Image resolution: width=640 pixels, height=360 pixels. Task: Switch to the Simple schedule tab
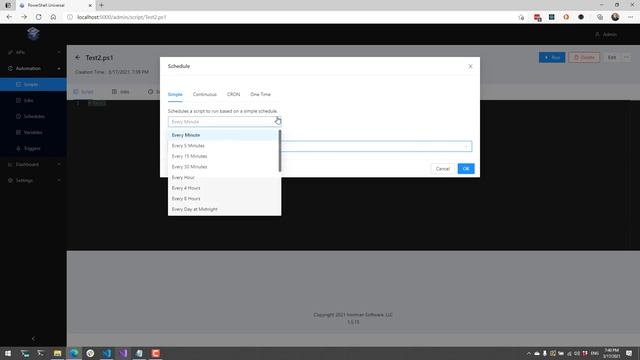pos(175,94)
